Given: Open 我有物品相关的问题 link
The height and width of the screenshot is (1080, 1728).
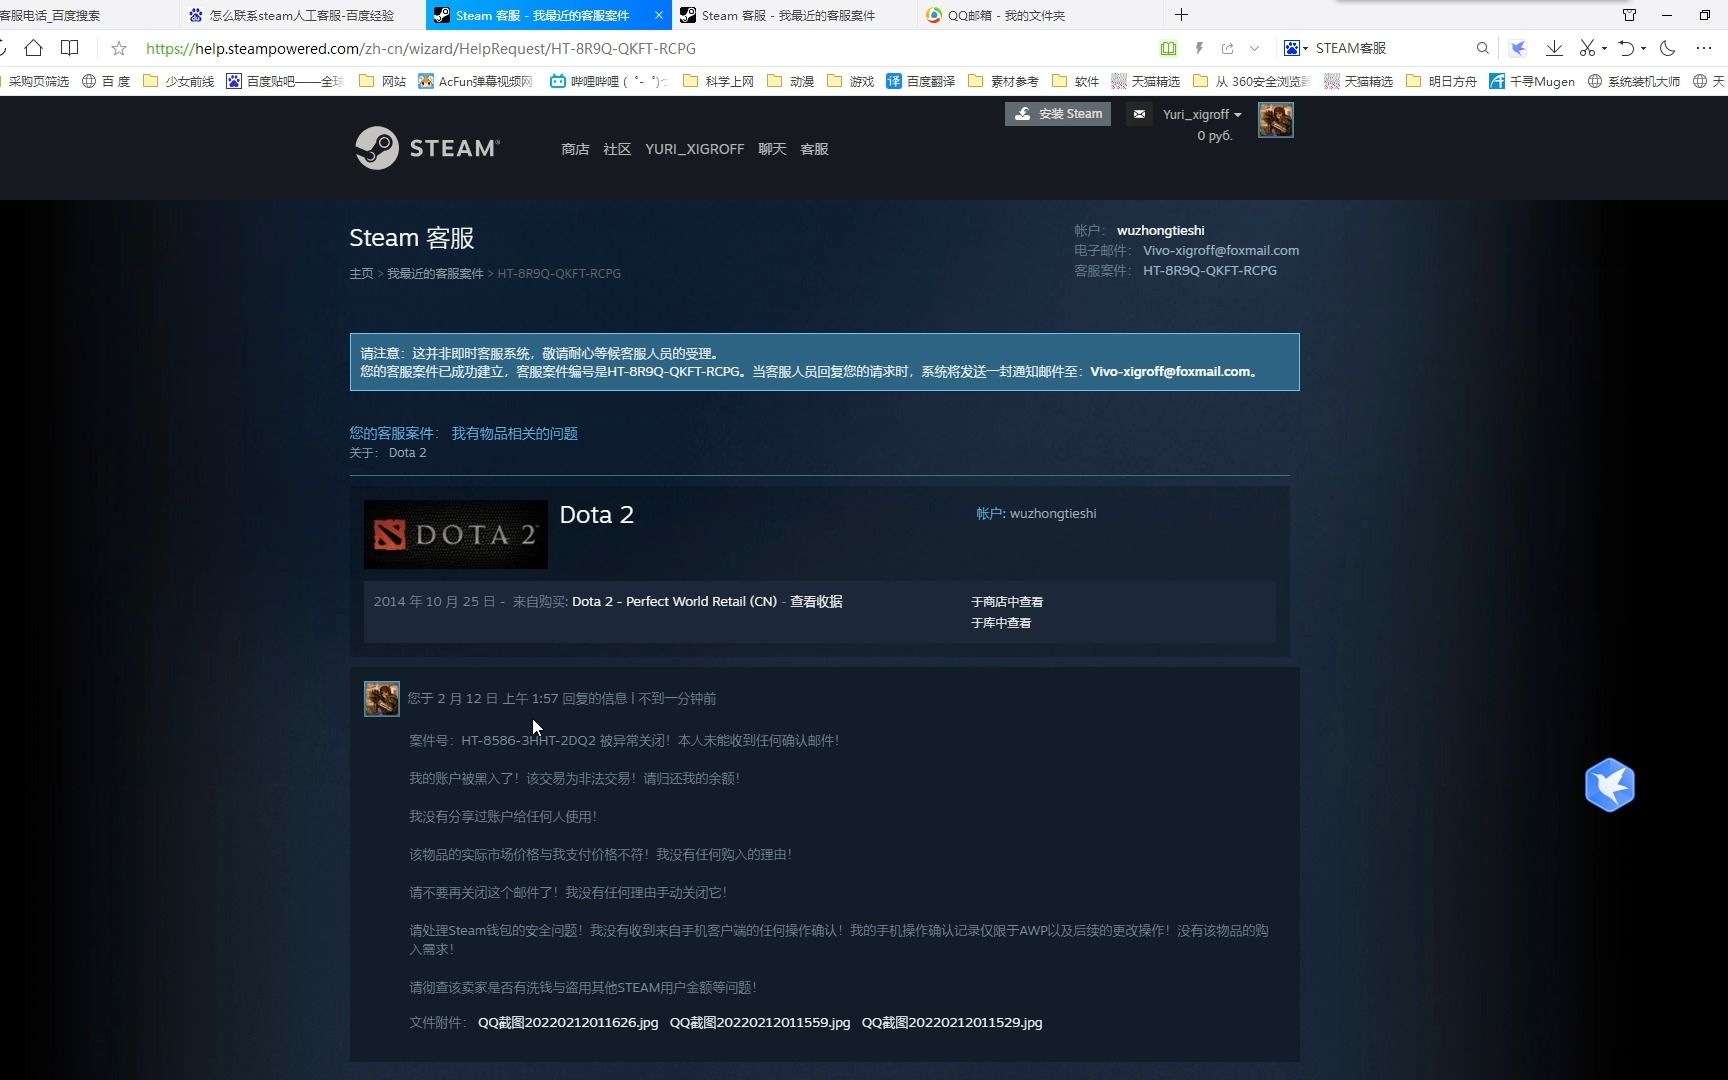Looking at the screenshot, I should click(514, 433).
